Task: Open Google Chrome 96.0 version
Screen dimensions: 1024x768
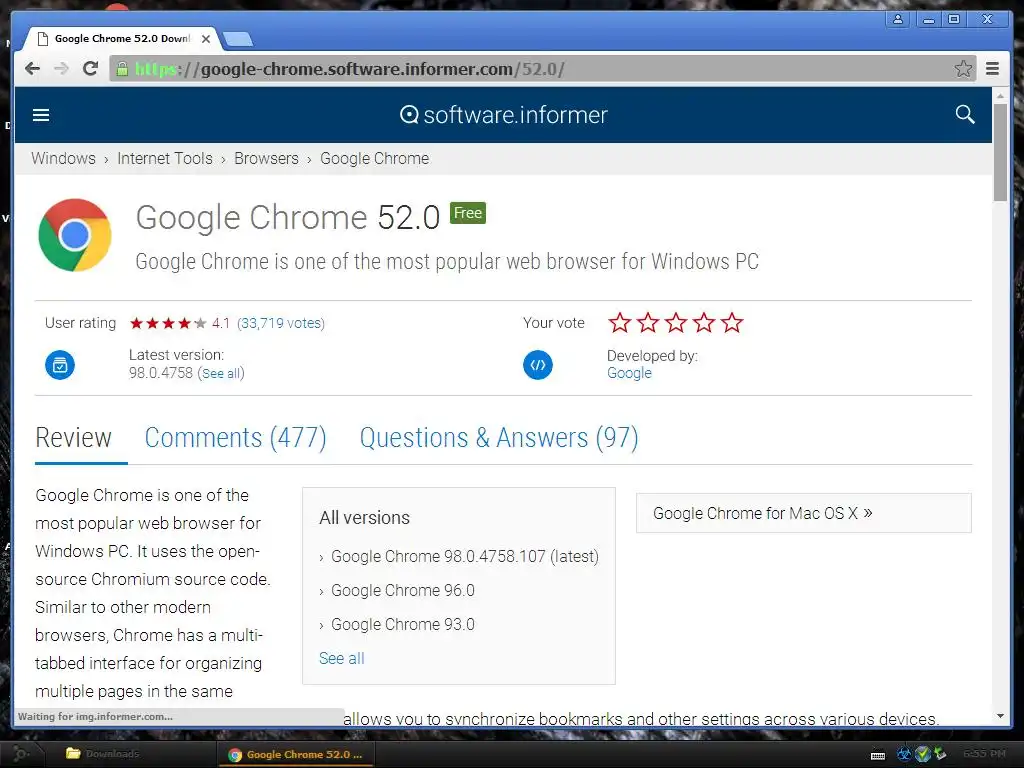Action: (x=402, y=590)
